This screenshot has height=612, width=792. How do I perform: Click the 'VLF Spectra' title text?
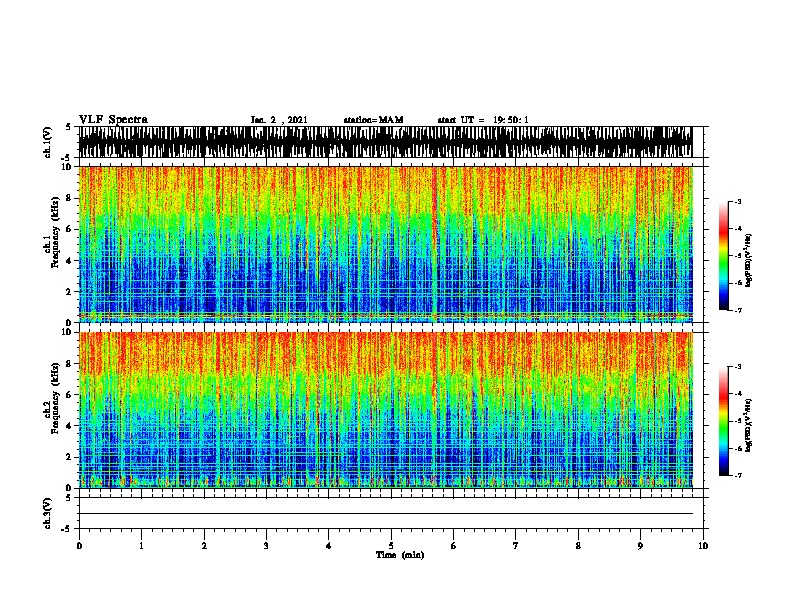click(113, 120)
